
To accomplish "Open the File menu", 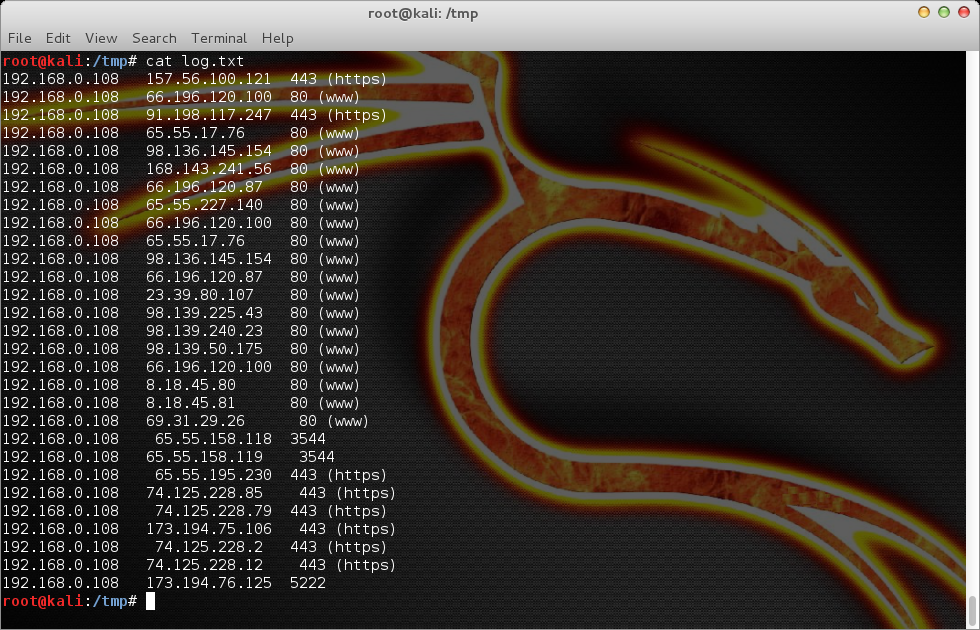I will (19, 38).
